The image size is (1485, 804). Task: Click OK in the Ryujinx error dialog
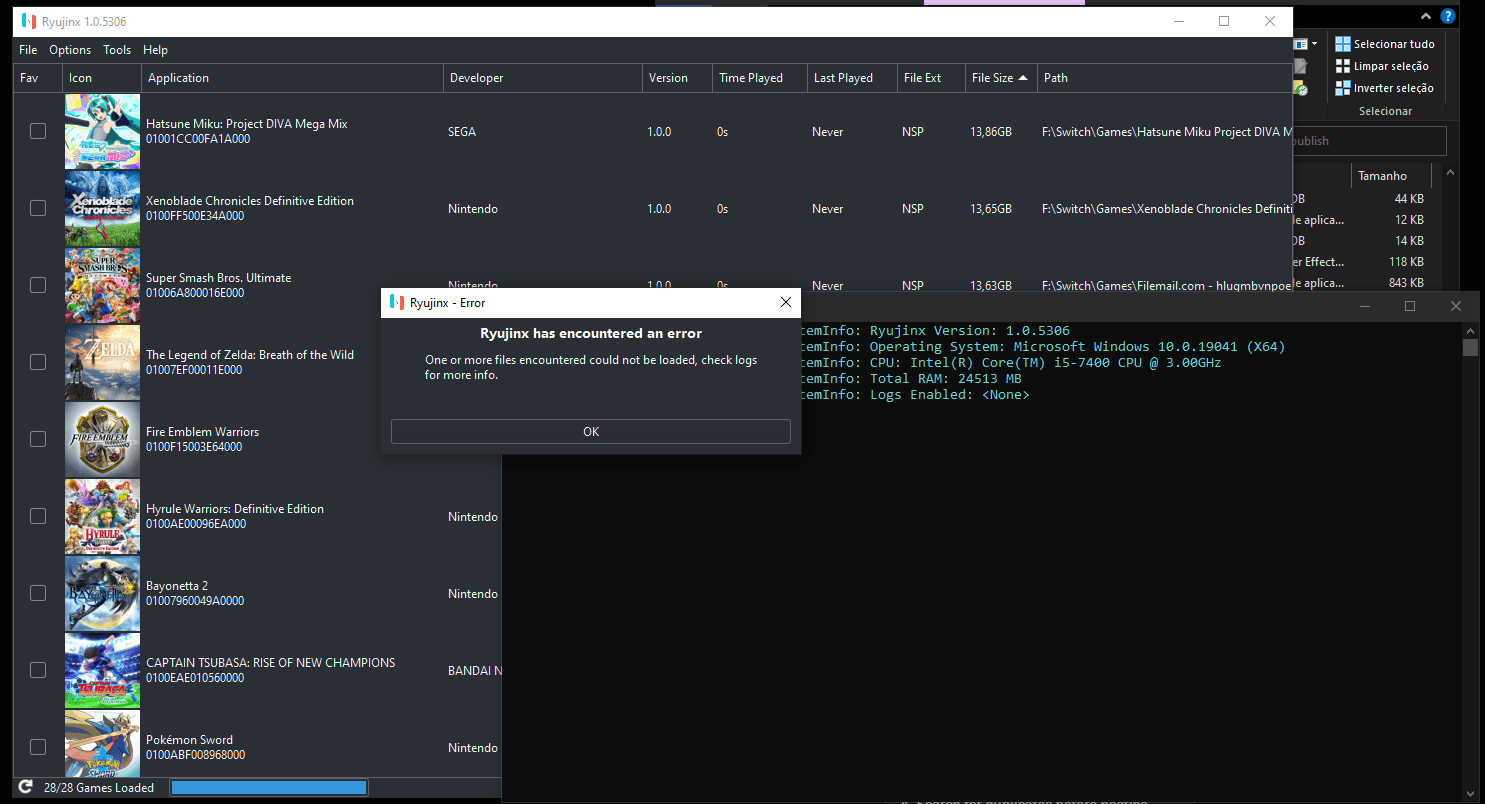click(591, 432)
